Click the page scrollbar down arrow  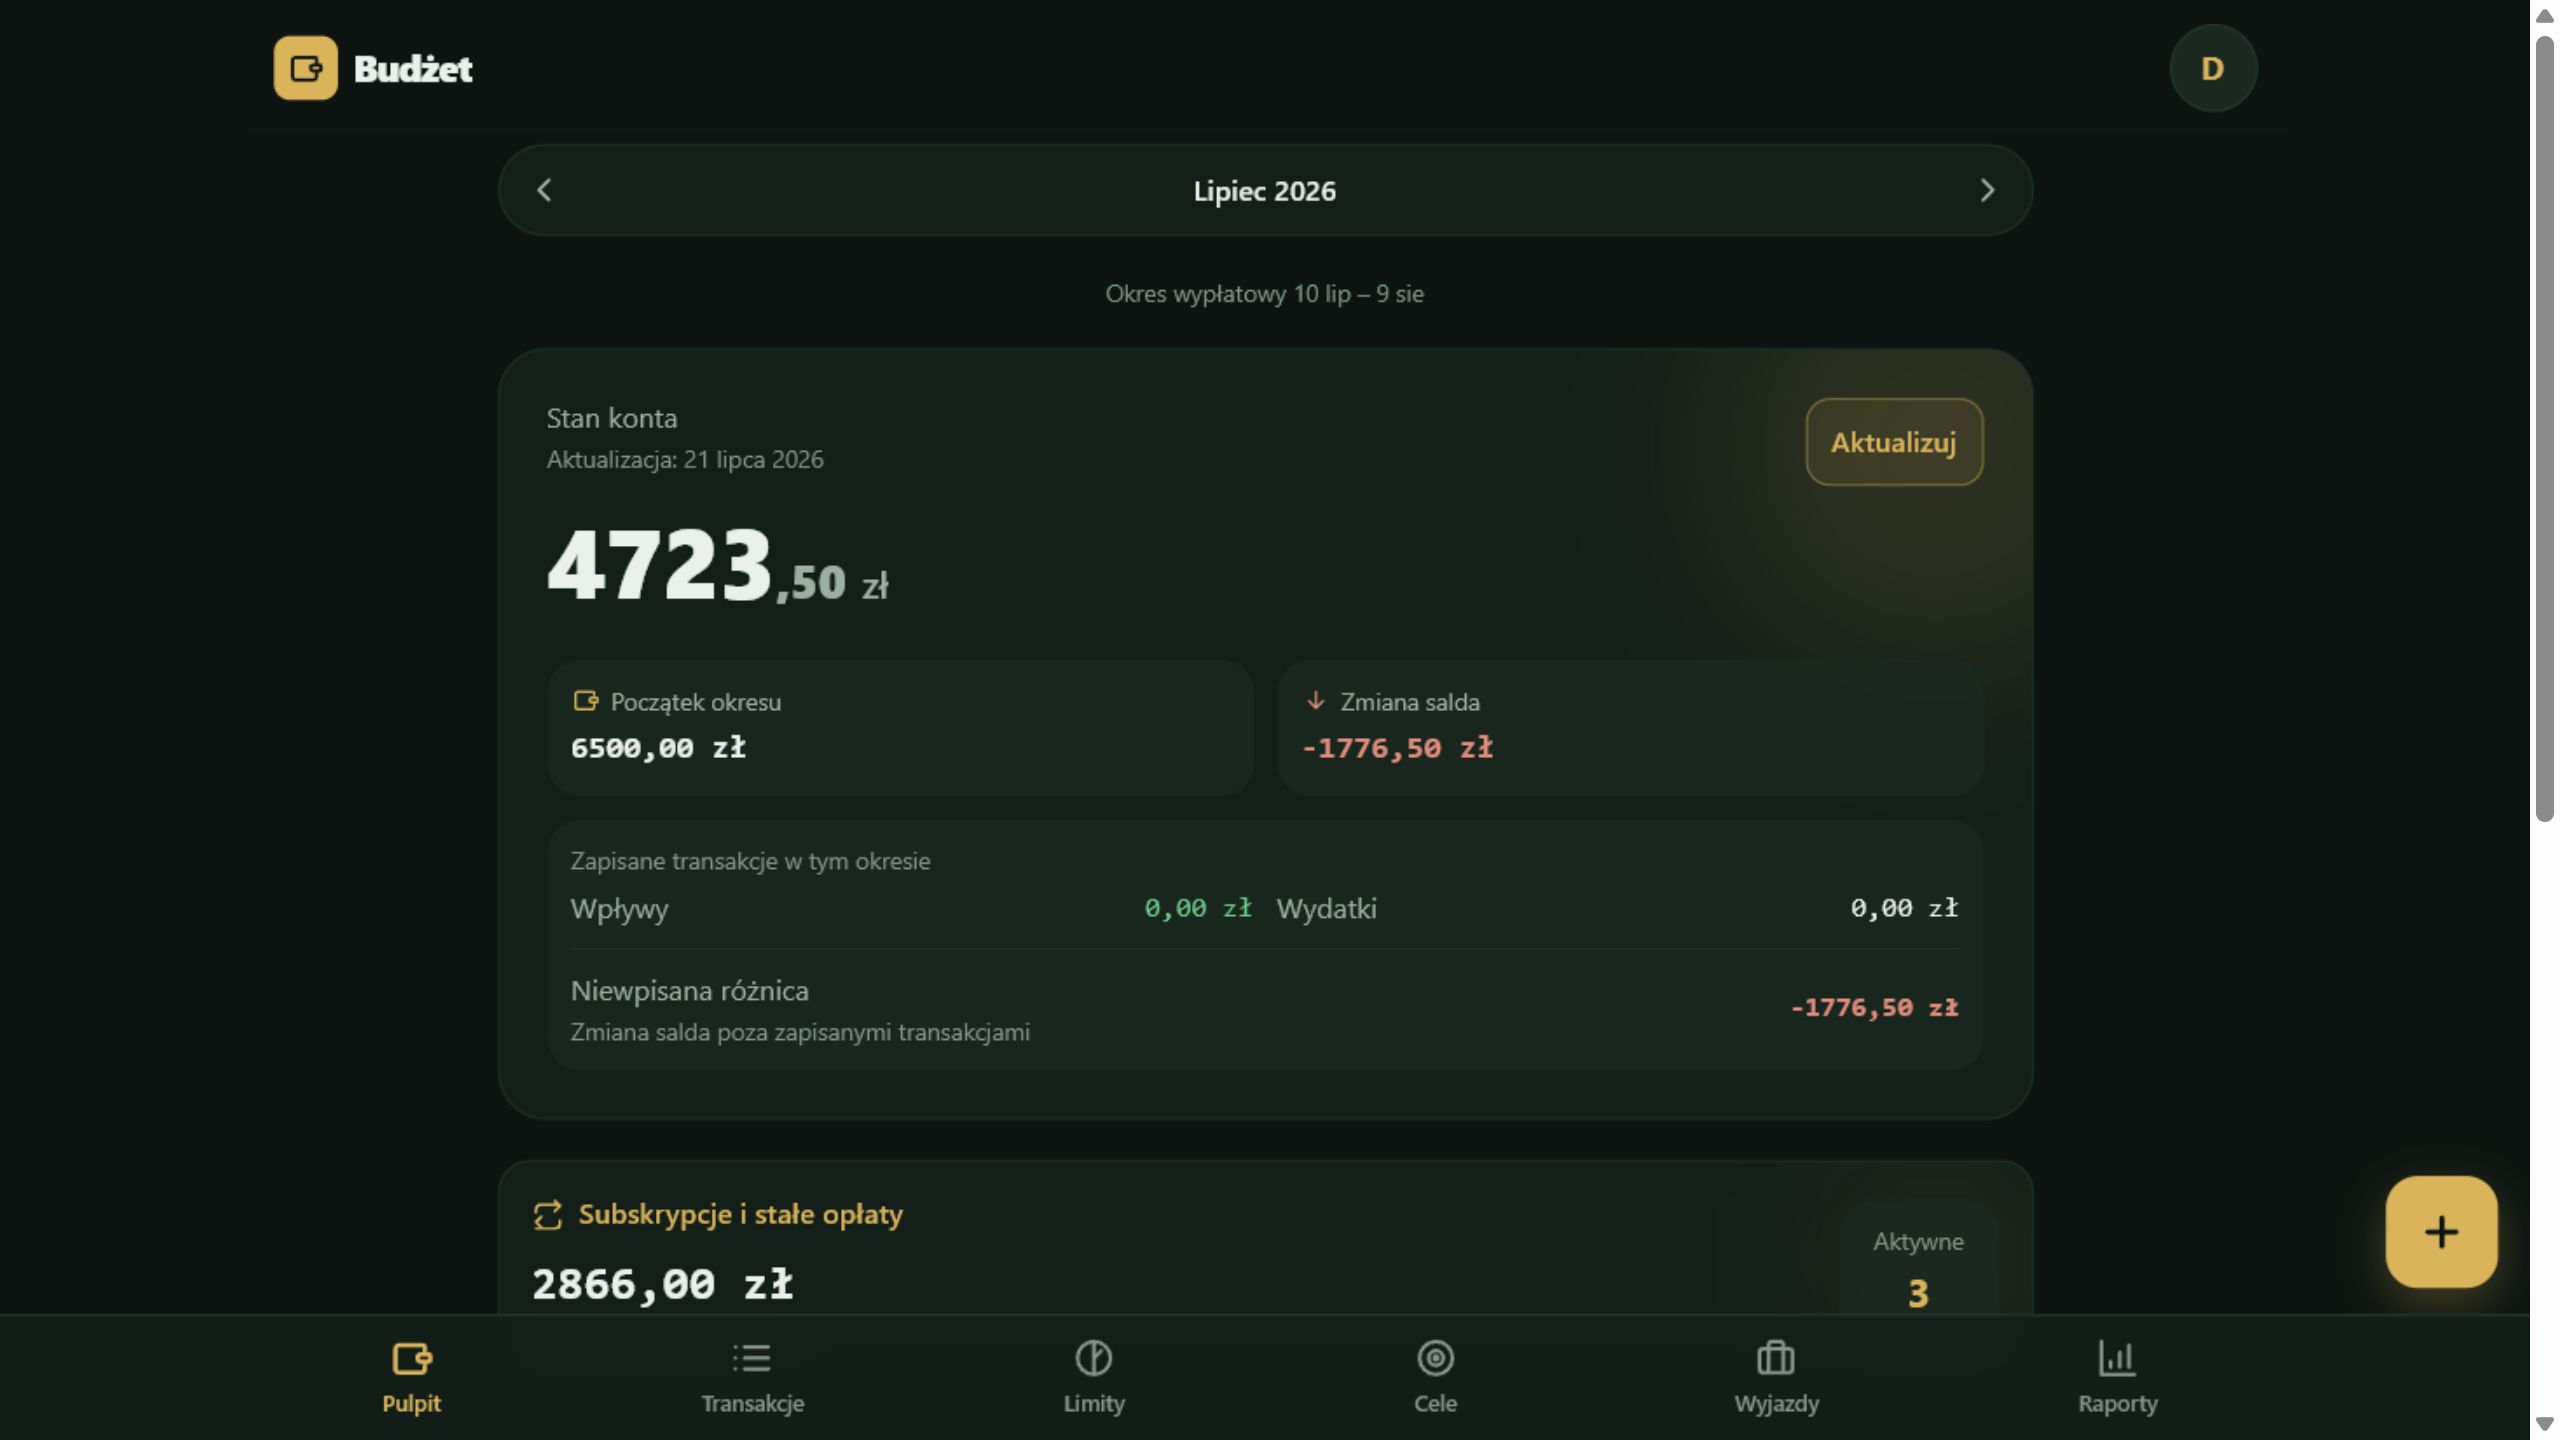pyautogui.click(x=2544, y=1424)
